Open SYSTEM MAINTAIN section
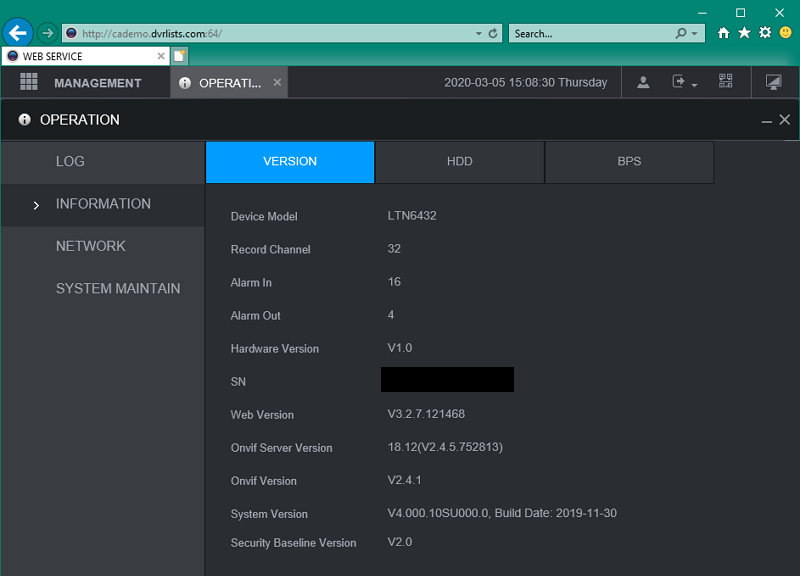The width and height of the screenshot is (800, 576). (x=118, y=289)
